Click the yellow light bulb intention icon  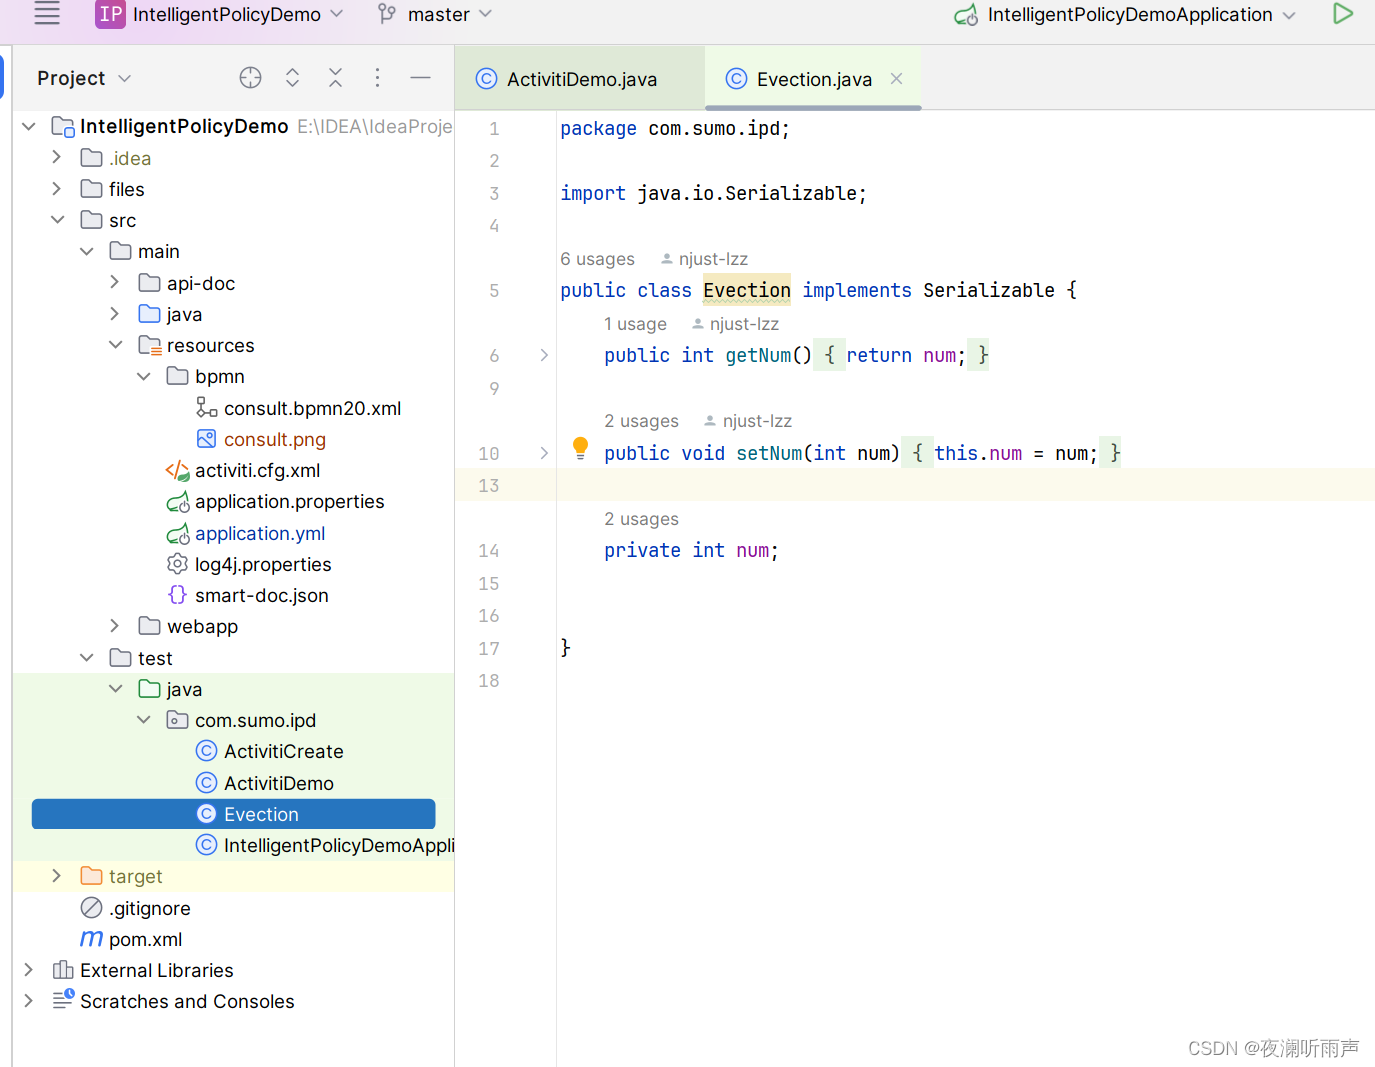(580, 447)
